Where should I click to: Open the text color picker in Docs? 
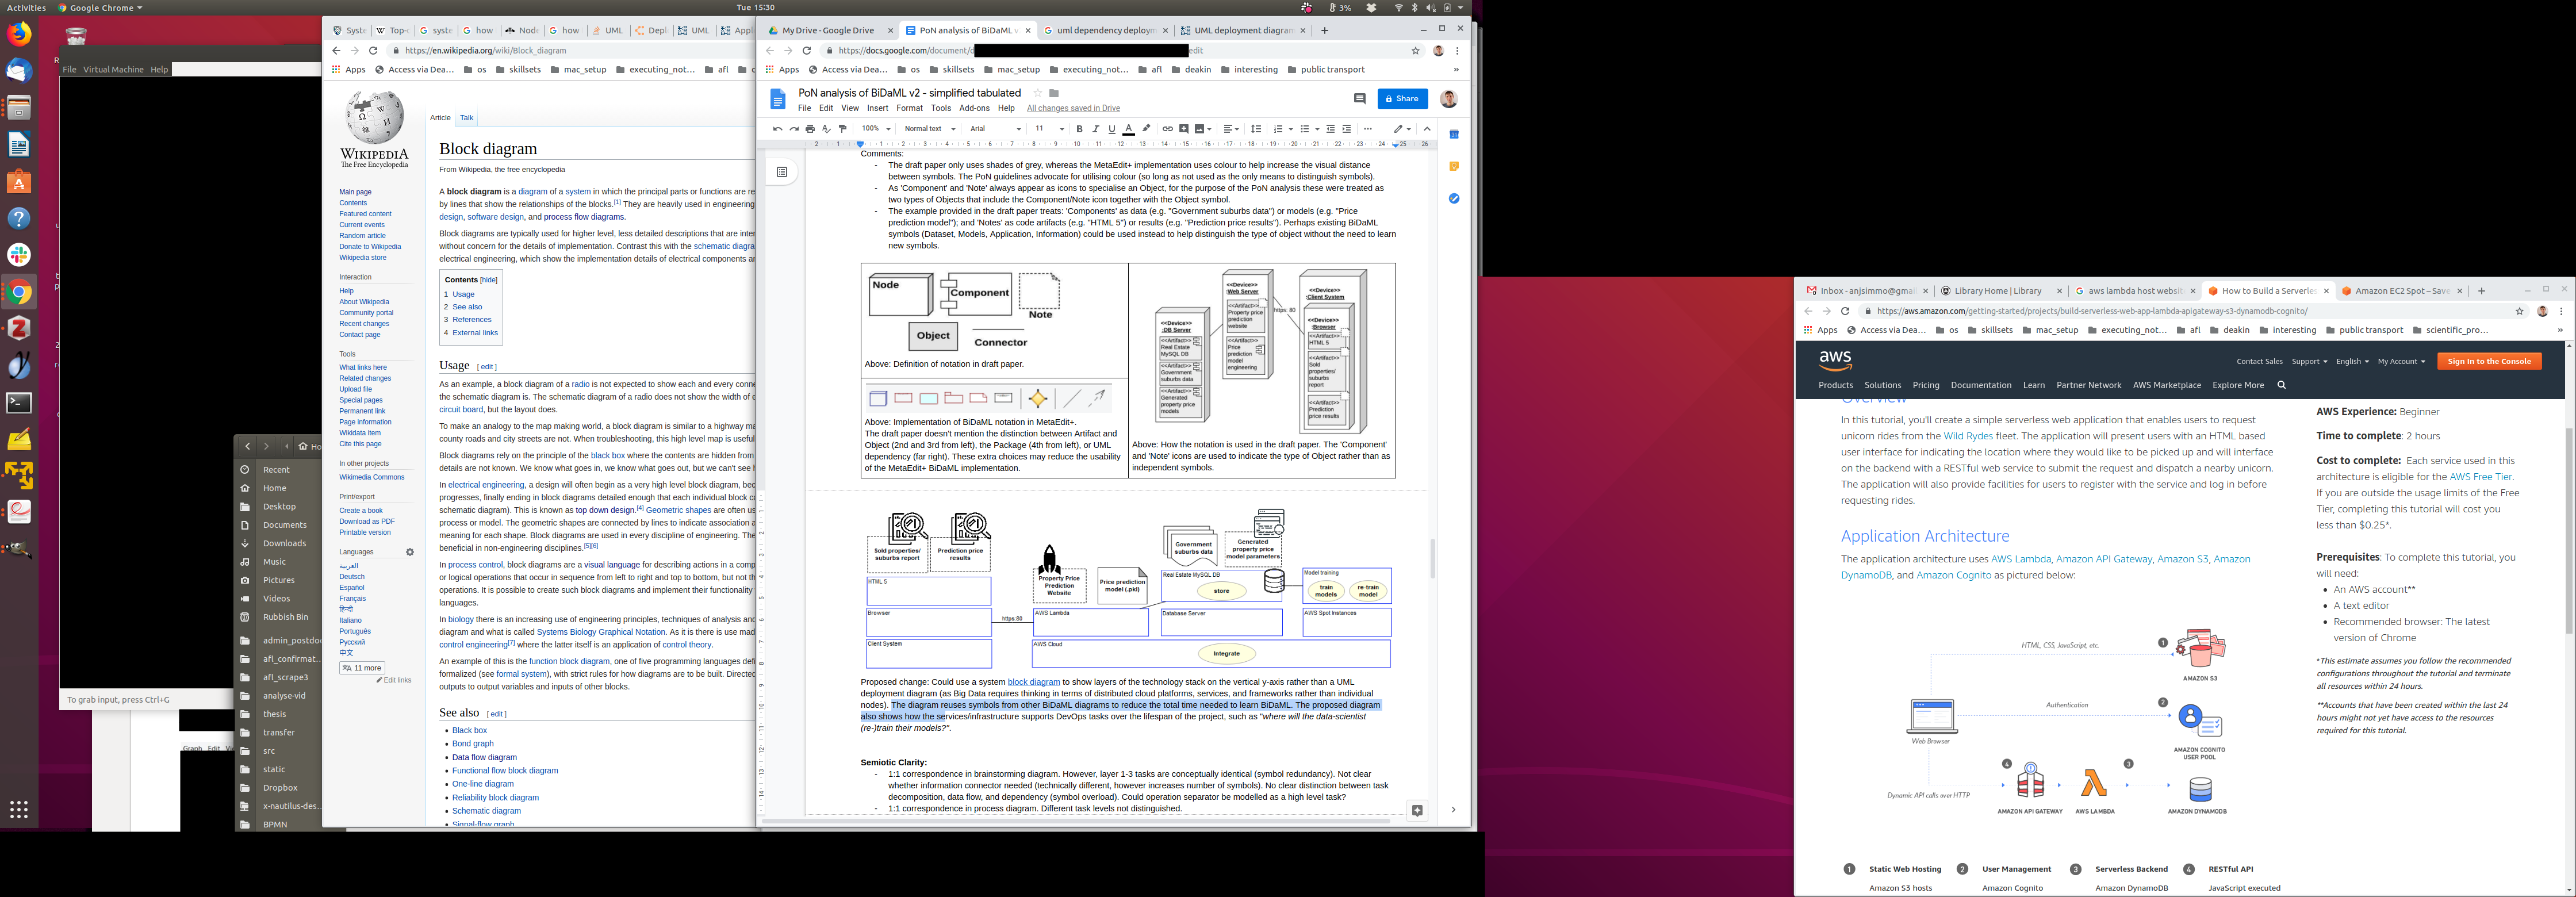click(x=1128, y=129)
